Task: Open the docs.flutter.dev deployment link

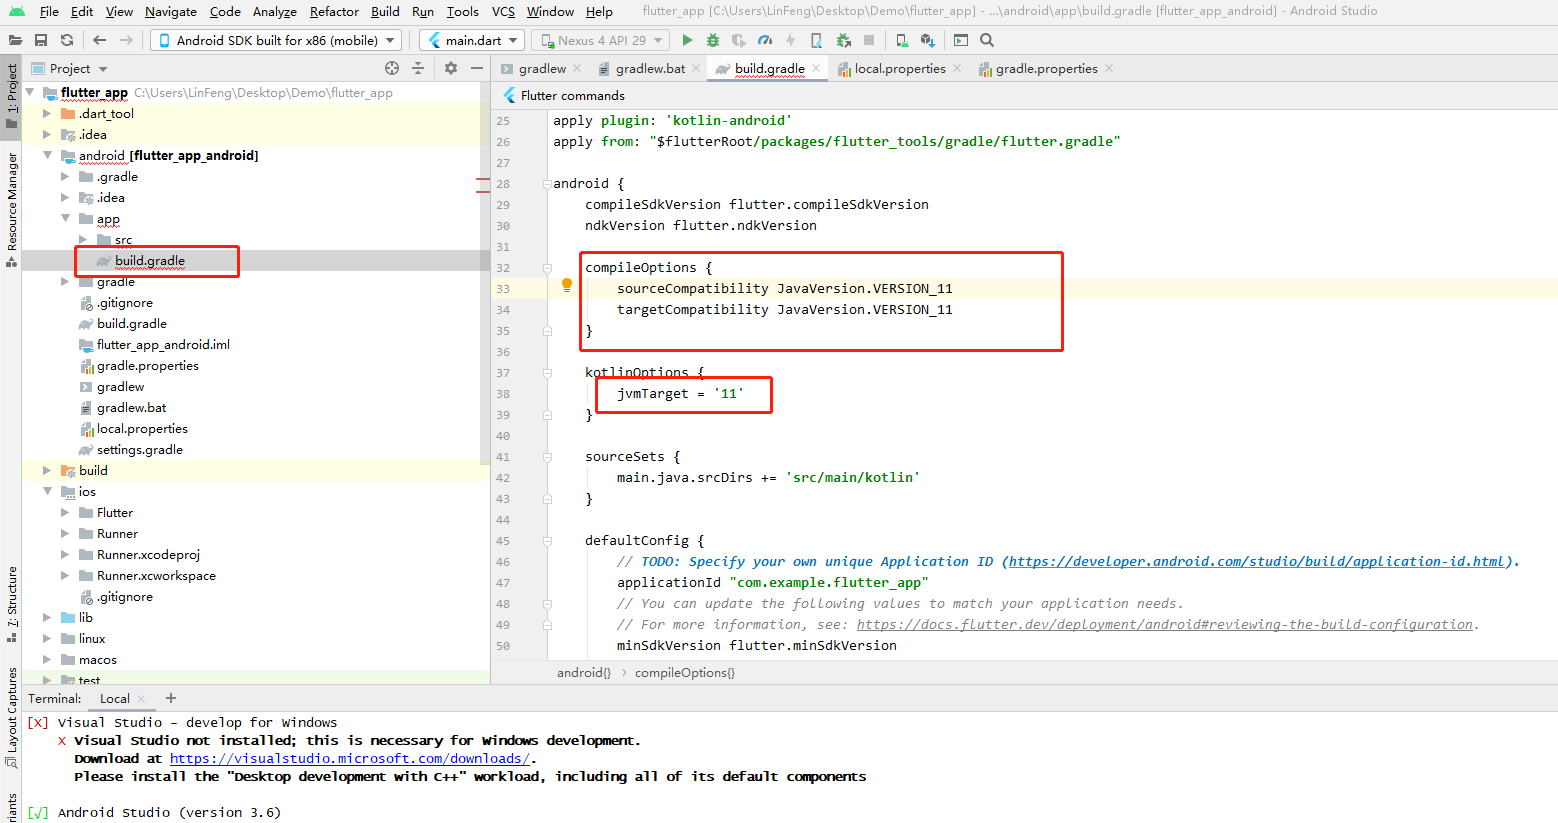Action: tap(1164, 624)
